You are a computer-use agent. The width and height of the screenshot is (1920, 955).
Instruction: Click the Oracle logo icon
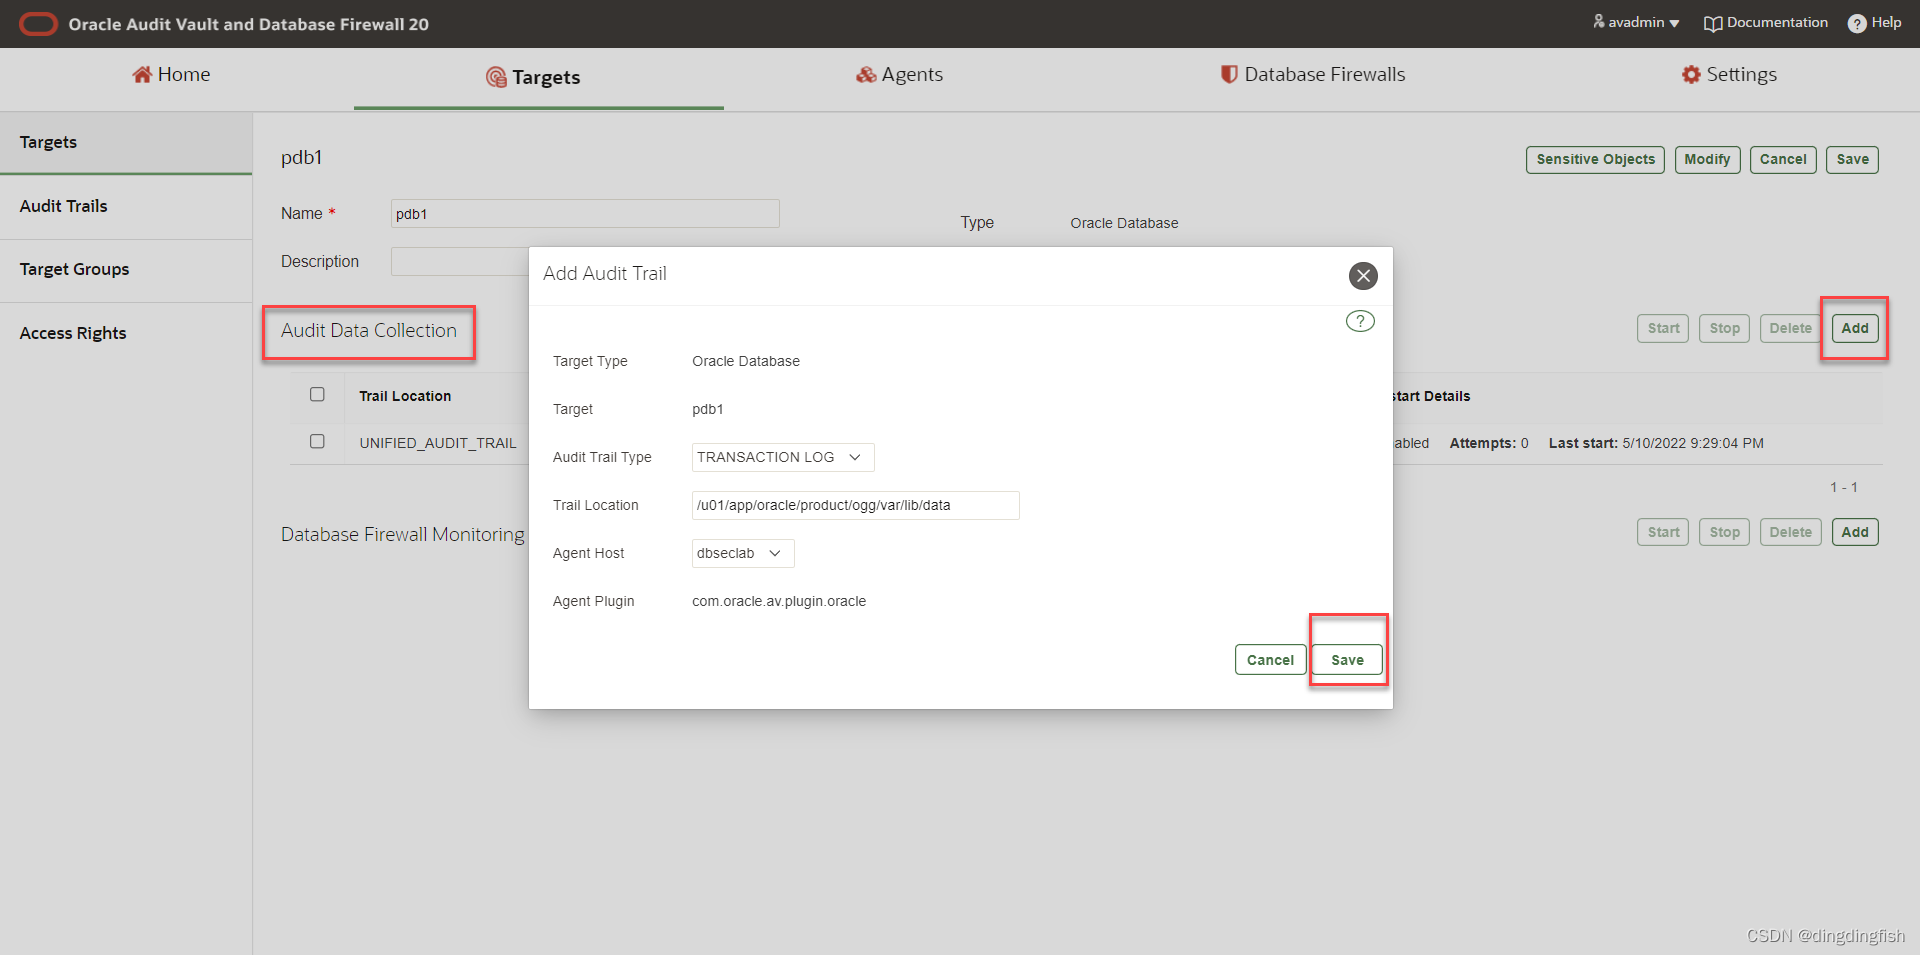[x=39, y=24]
